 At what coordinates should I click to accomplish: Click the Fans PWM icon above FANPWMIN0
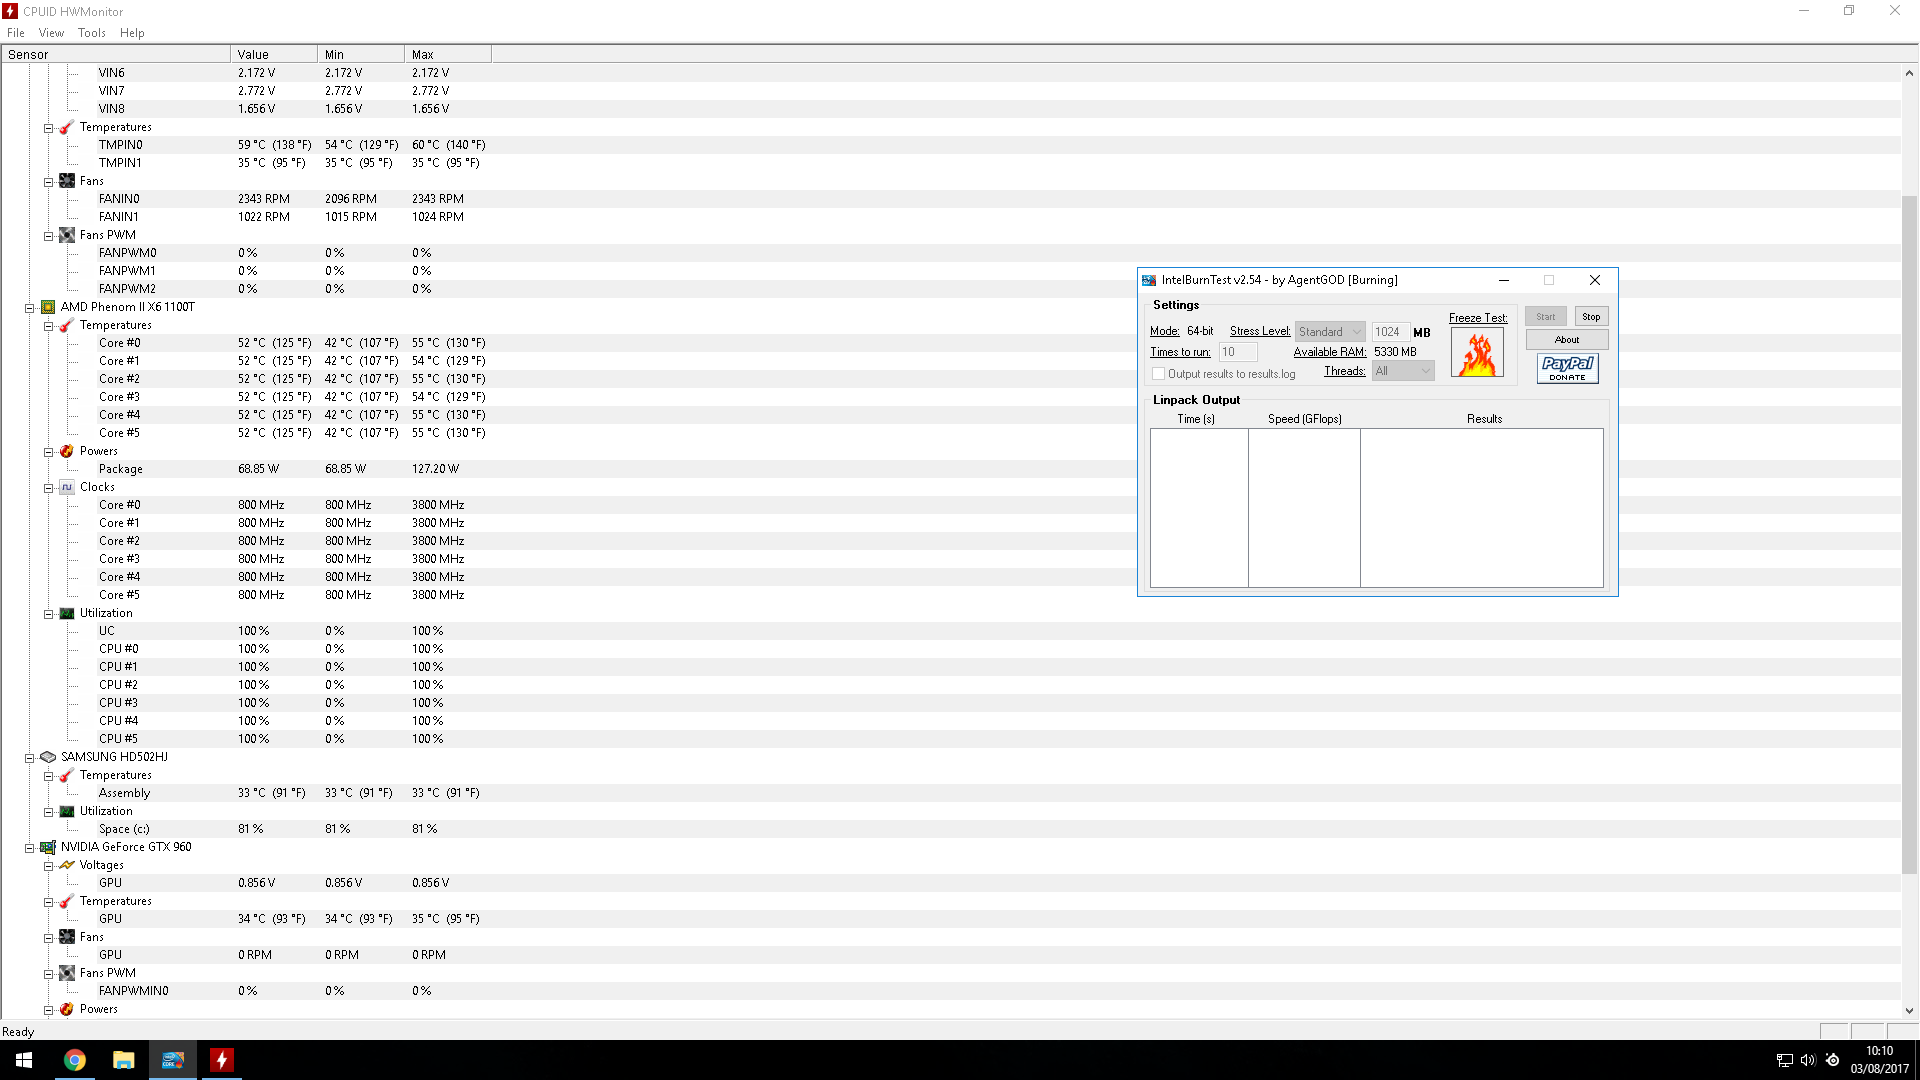67,973
